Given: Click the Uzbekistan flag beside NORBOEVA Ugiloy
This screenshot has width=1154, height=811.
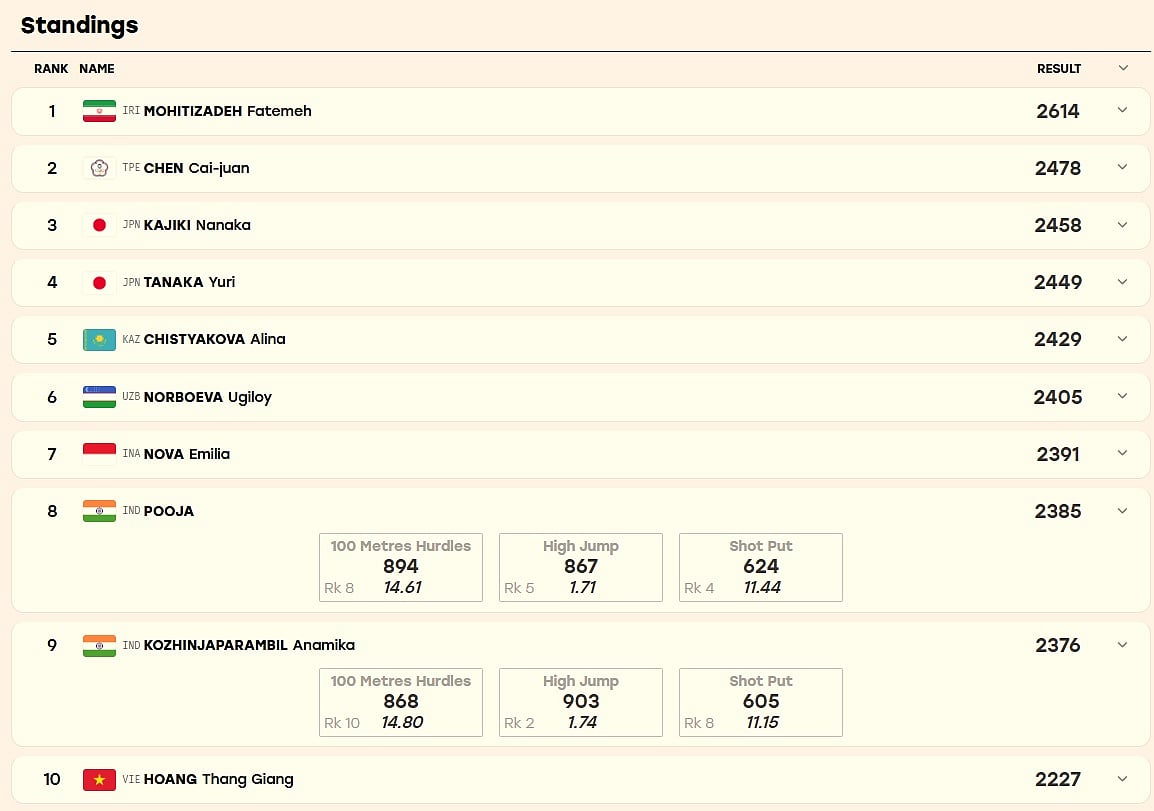Looking at the screenshot, I should tap(99, 397).
